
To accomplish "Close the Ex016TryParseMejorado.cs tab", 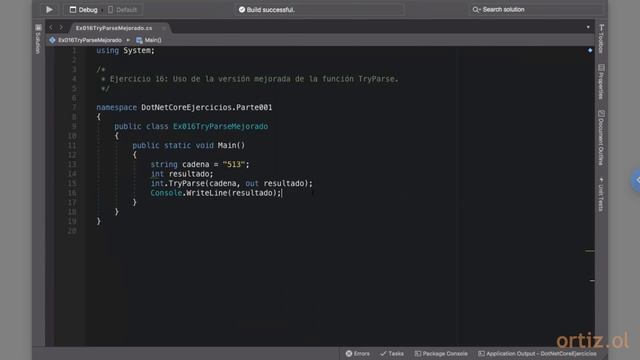I will (164, 28).
